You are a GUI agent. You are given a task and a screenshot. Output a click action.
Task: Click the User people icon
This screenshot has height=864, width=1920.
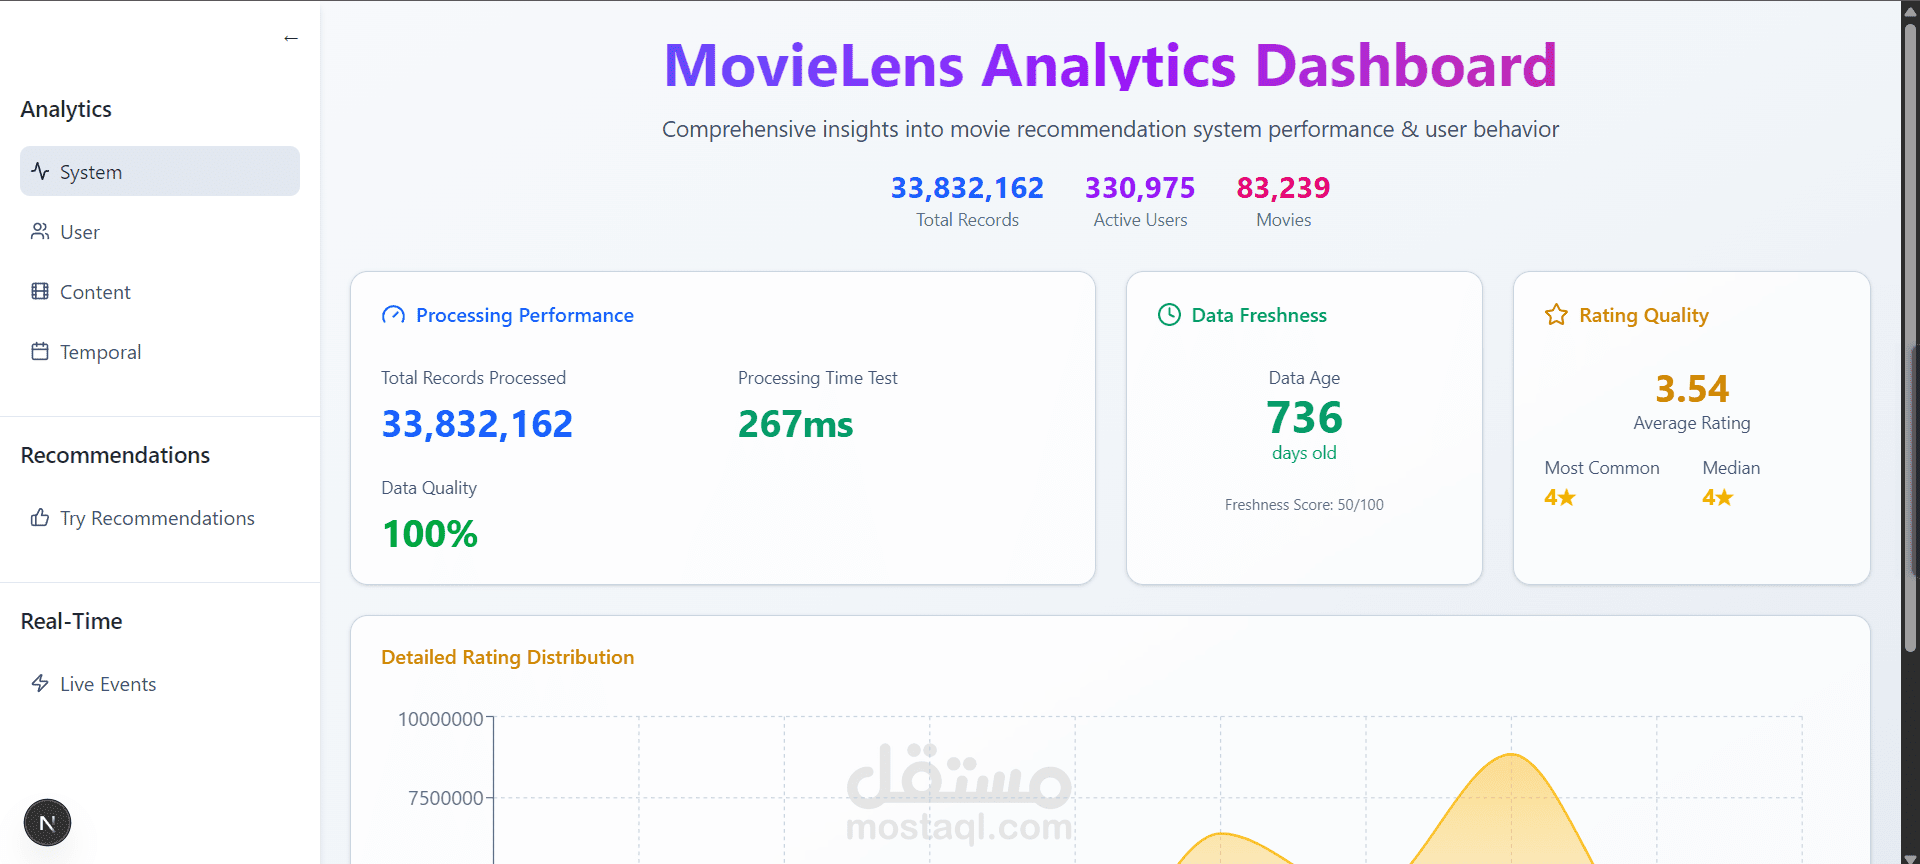pos(40,231)
